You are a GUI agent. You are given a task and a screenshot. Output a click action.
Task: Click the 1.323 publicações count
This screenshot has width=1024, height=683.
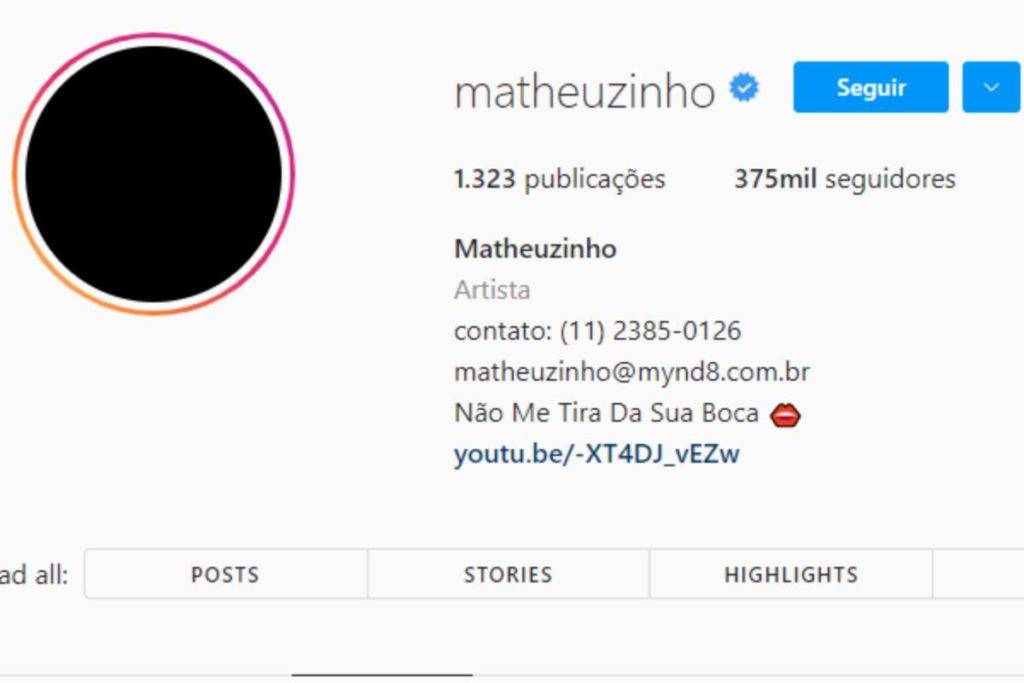pyautogui.click(x=559, y=179)
